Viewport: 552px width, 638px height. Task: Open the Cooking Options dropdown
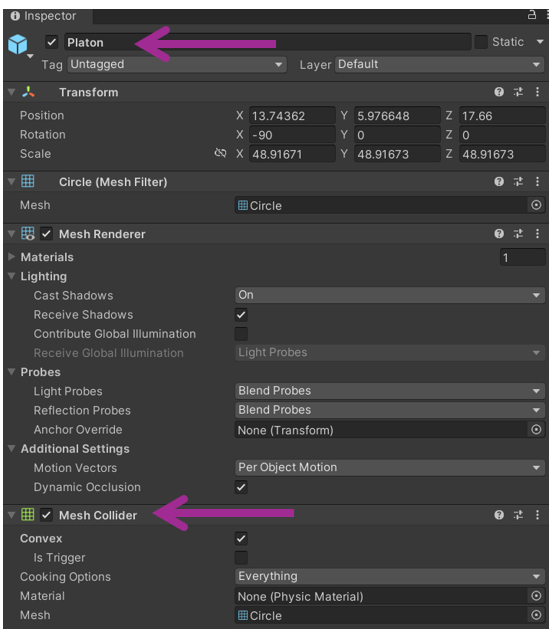pos(390,576)
